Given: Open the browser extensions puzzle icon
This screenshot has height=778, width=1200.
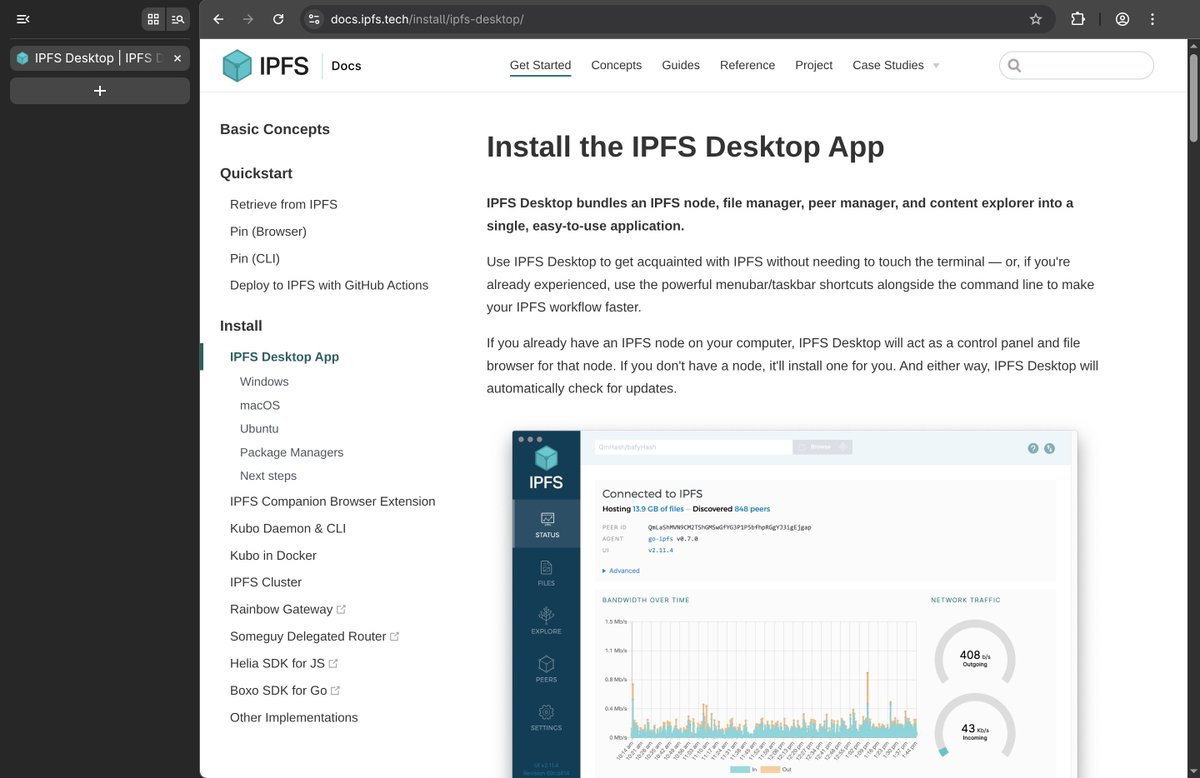Looking at the screenshot, I should [x=1078, y=19].
